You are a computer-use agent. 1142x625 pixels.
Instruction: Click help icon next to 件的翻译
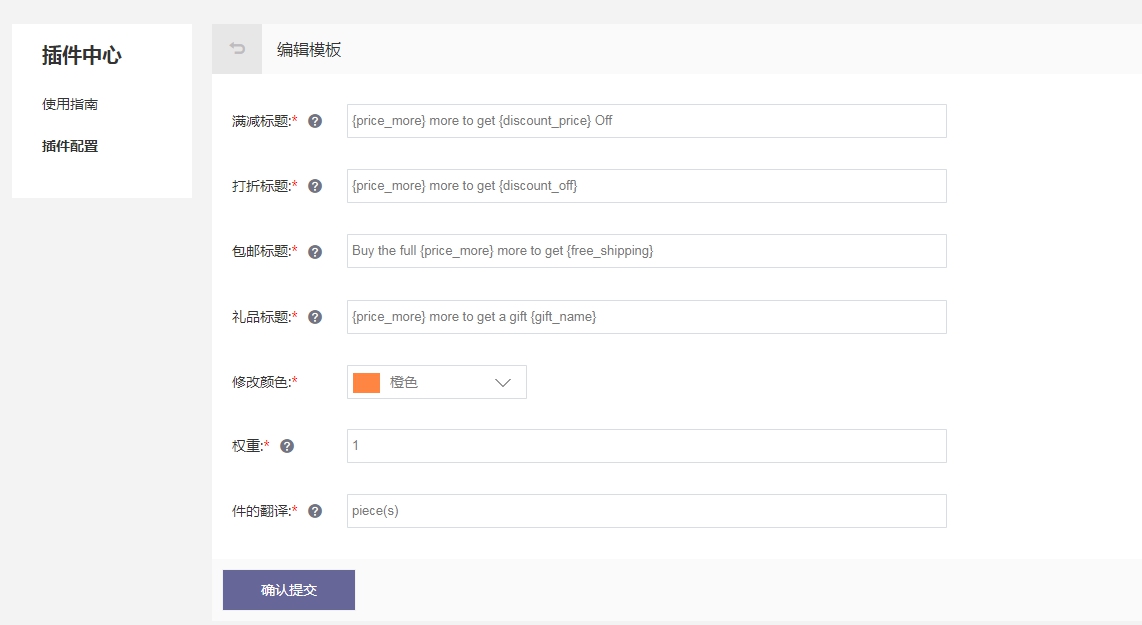coord(315,511)
